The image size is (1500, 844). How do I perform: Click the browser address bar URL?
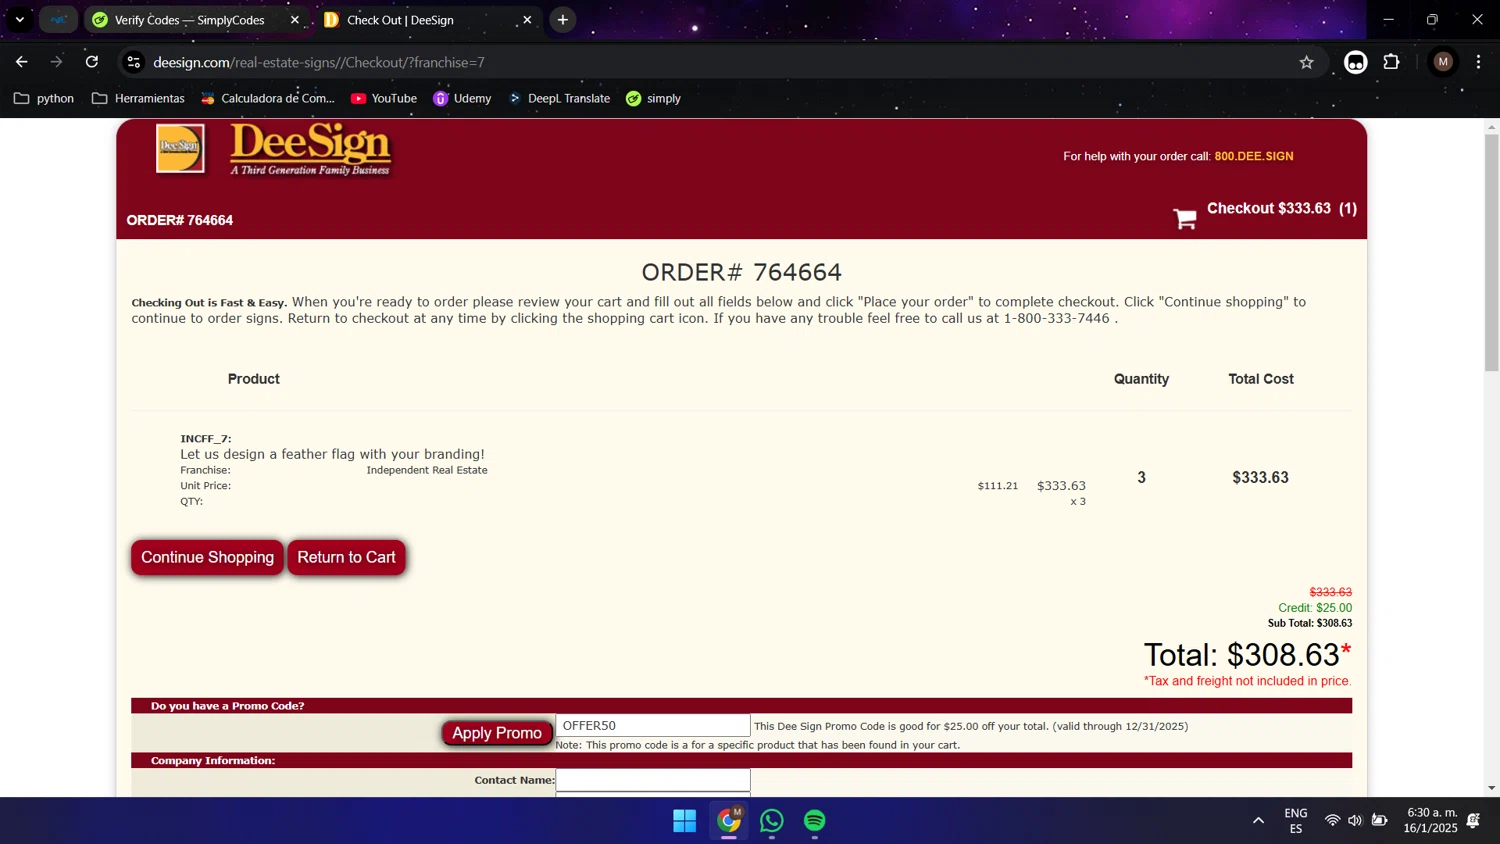point(319,62)
